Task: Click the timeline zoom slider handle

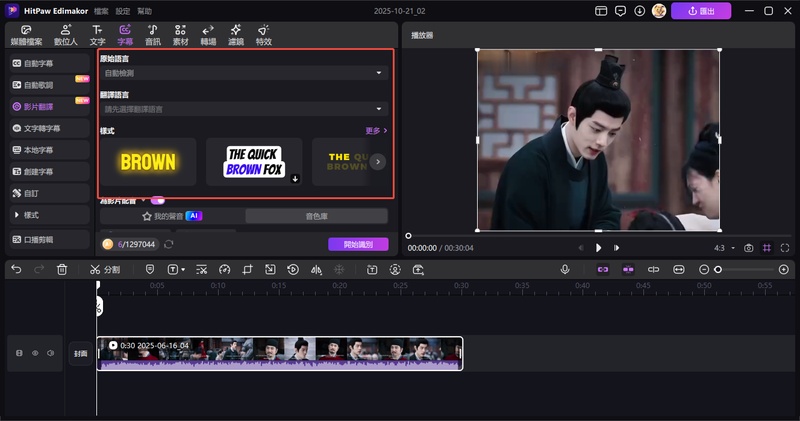Action: (x=718, y=269)
